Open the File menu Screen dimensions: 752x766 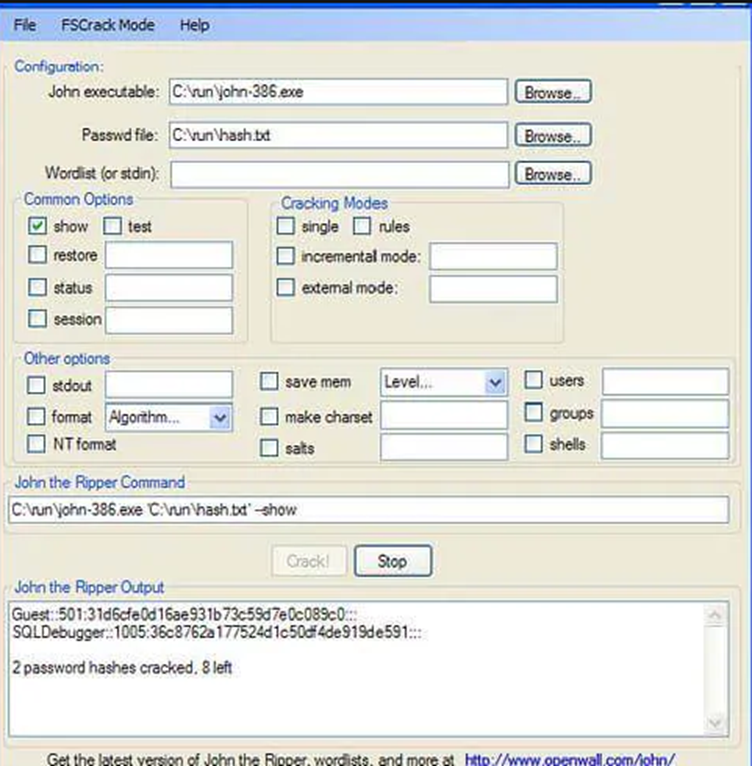point(24,25)
